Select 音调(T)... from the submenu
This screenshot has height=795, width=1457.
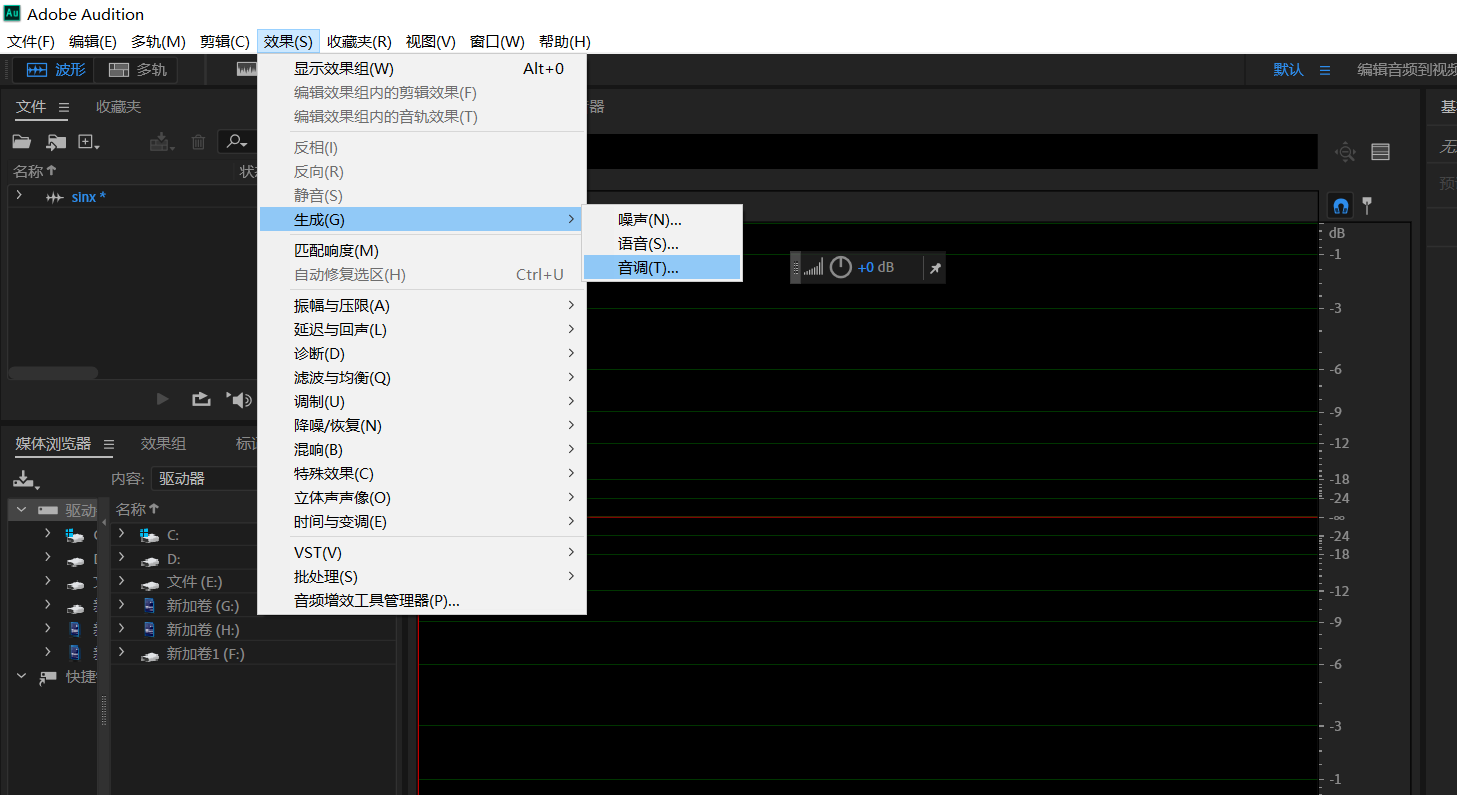click(x=662, y=268)
